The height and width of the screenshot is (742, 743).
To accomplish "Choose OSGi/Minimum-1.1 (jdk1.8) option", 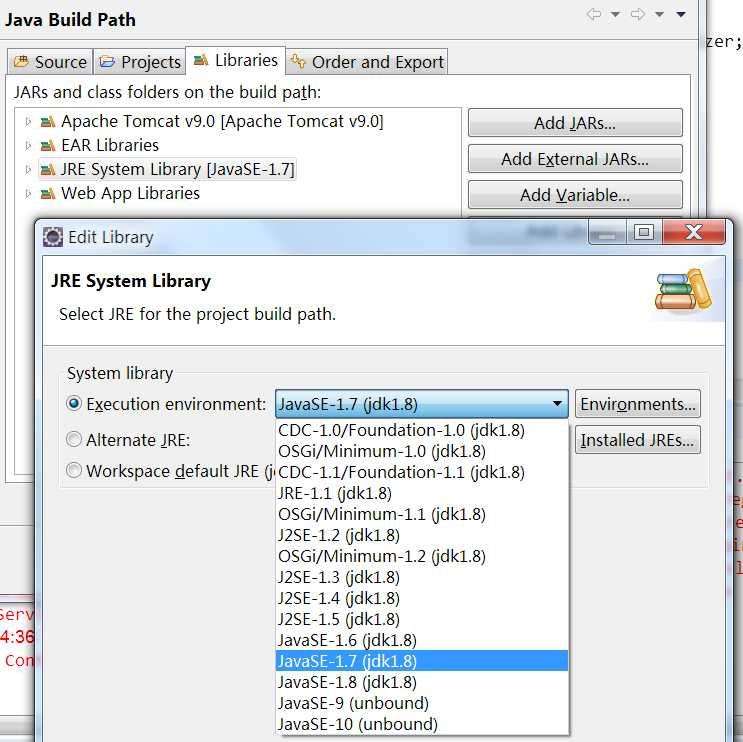I will point(422,514).
